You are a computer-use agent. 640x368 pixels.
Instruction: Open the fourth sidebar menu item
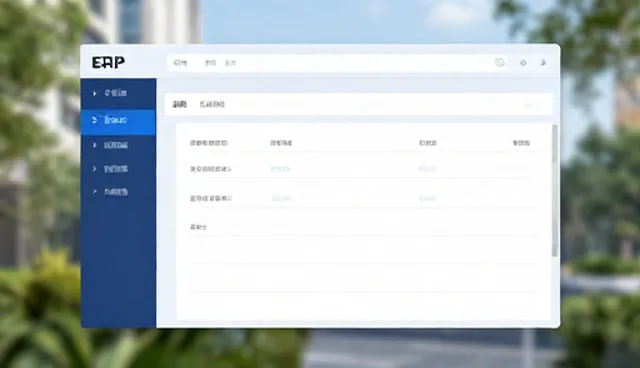(116, 169)
